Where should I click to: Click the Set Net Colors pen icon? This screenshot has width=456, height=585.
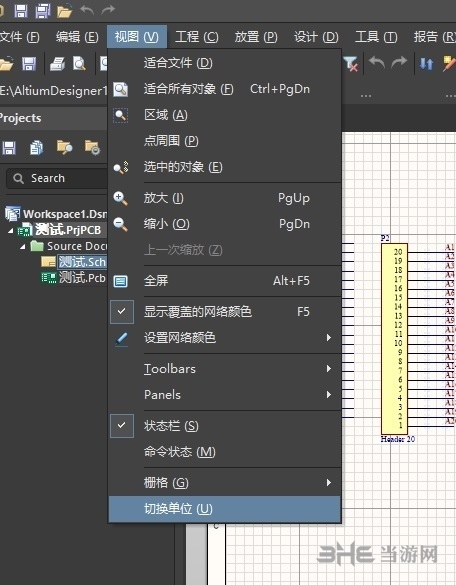coord(121,339)
